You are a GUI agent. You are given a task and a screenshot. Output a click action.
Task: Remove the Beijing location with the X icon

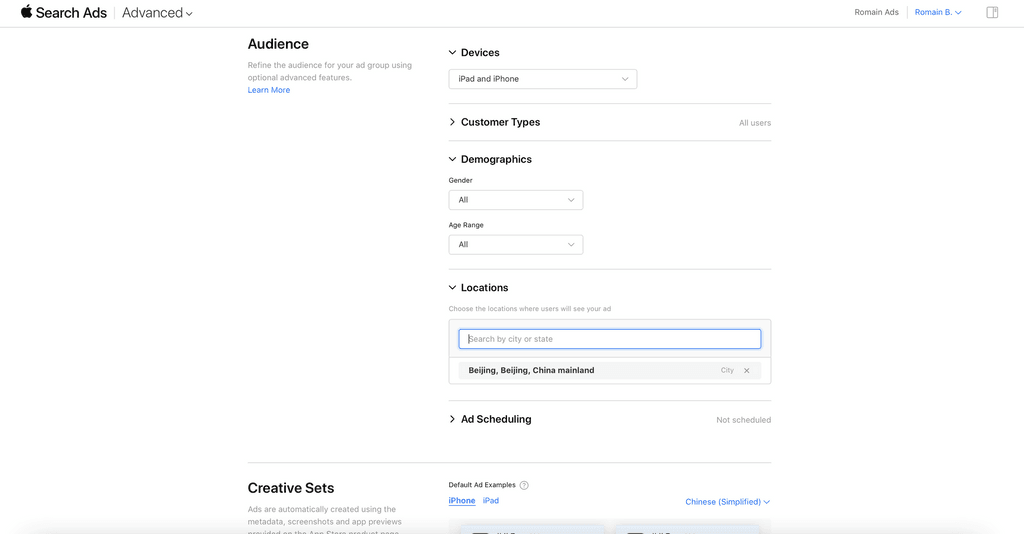[x=746, y=370]
